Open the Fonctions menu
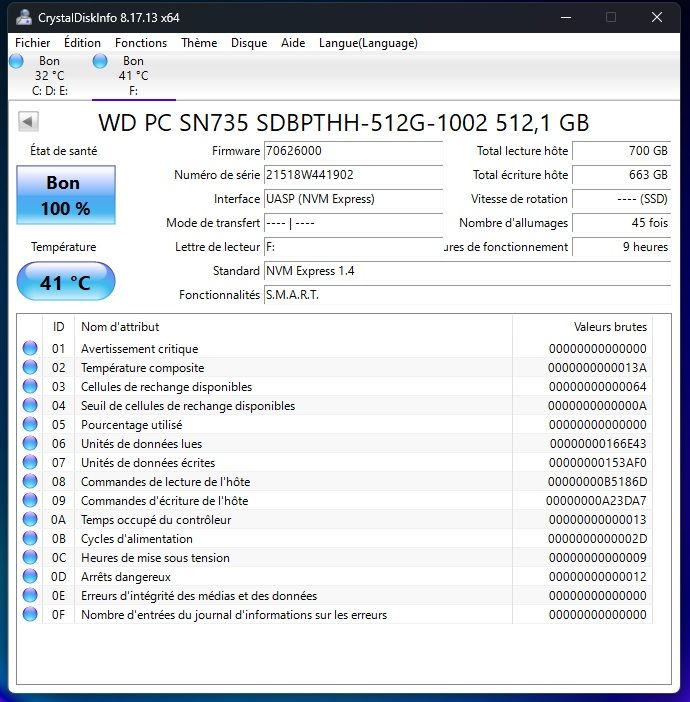This screenshot has height=702, width=690. pyautogui.click(x=141, y=43)
